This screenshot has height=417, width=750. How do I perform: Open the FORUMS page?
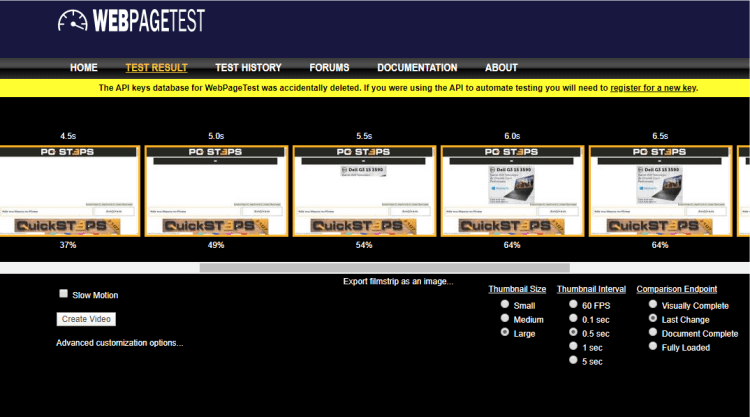pos(329,68)
